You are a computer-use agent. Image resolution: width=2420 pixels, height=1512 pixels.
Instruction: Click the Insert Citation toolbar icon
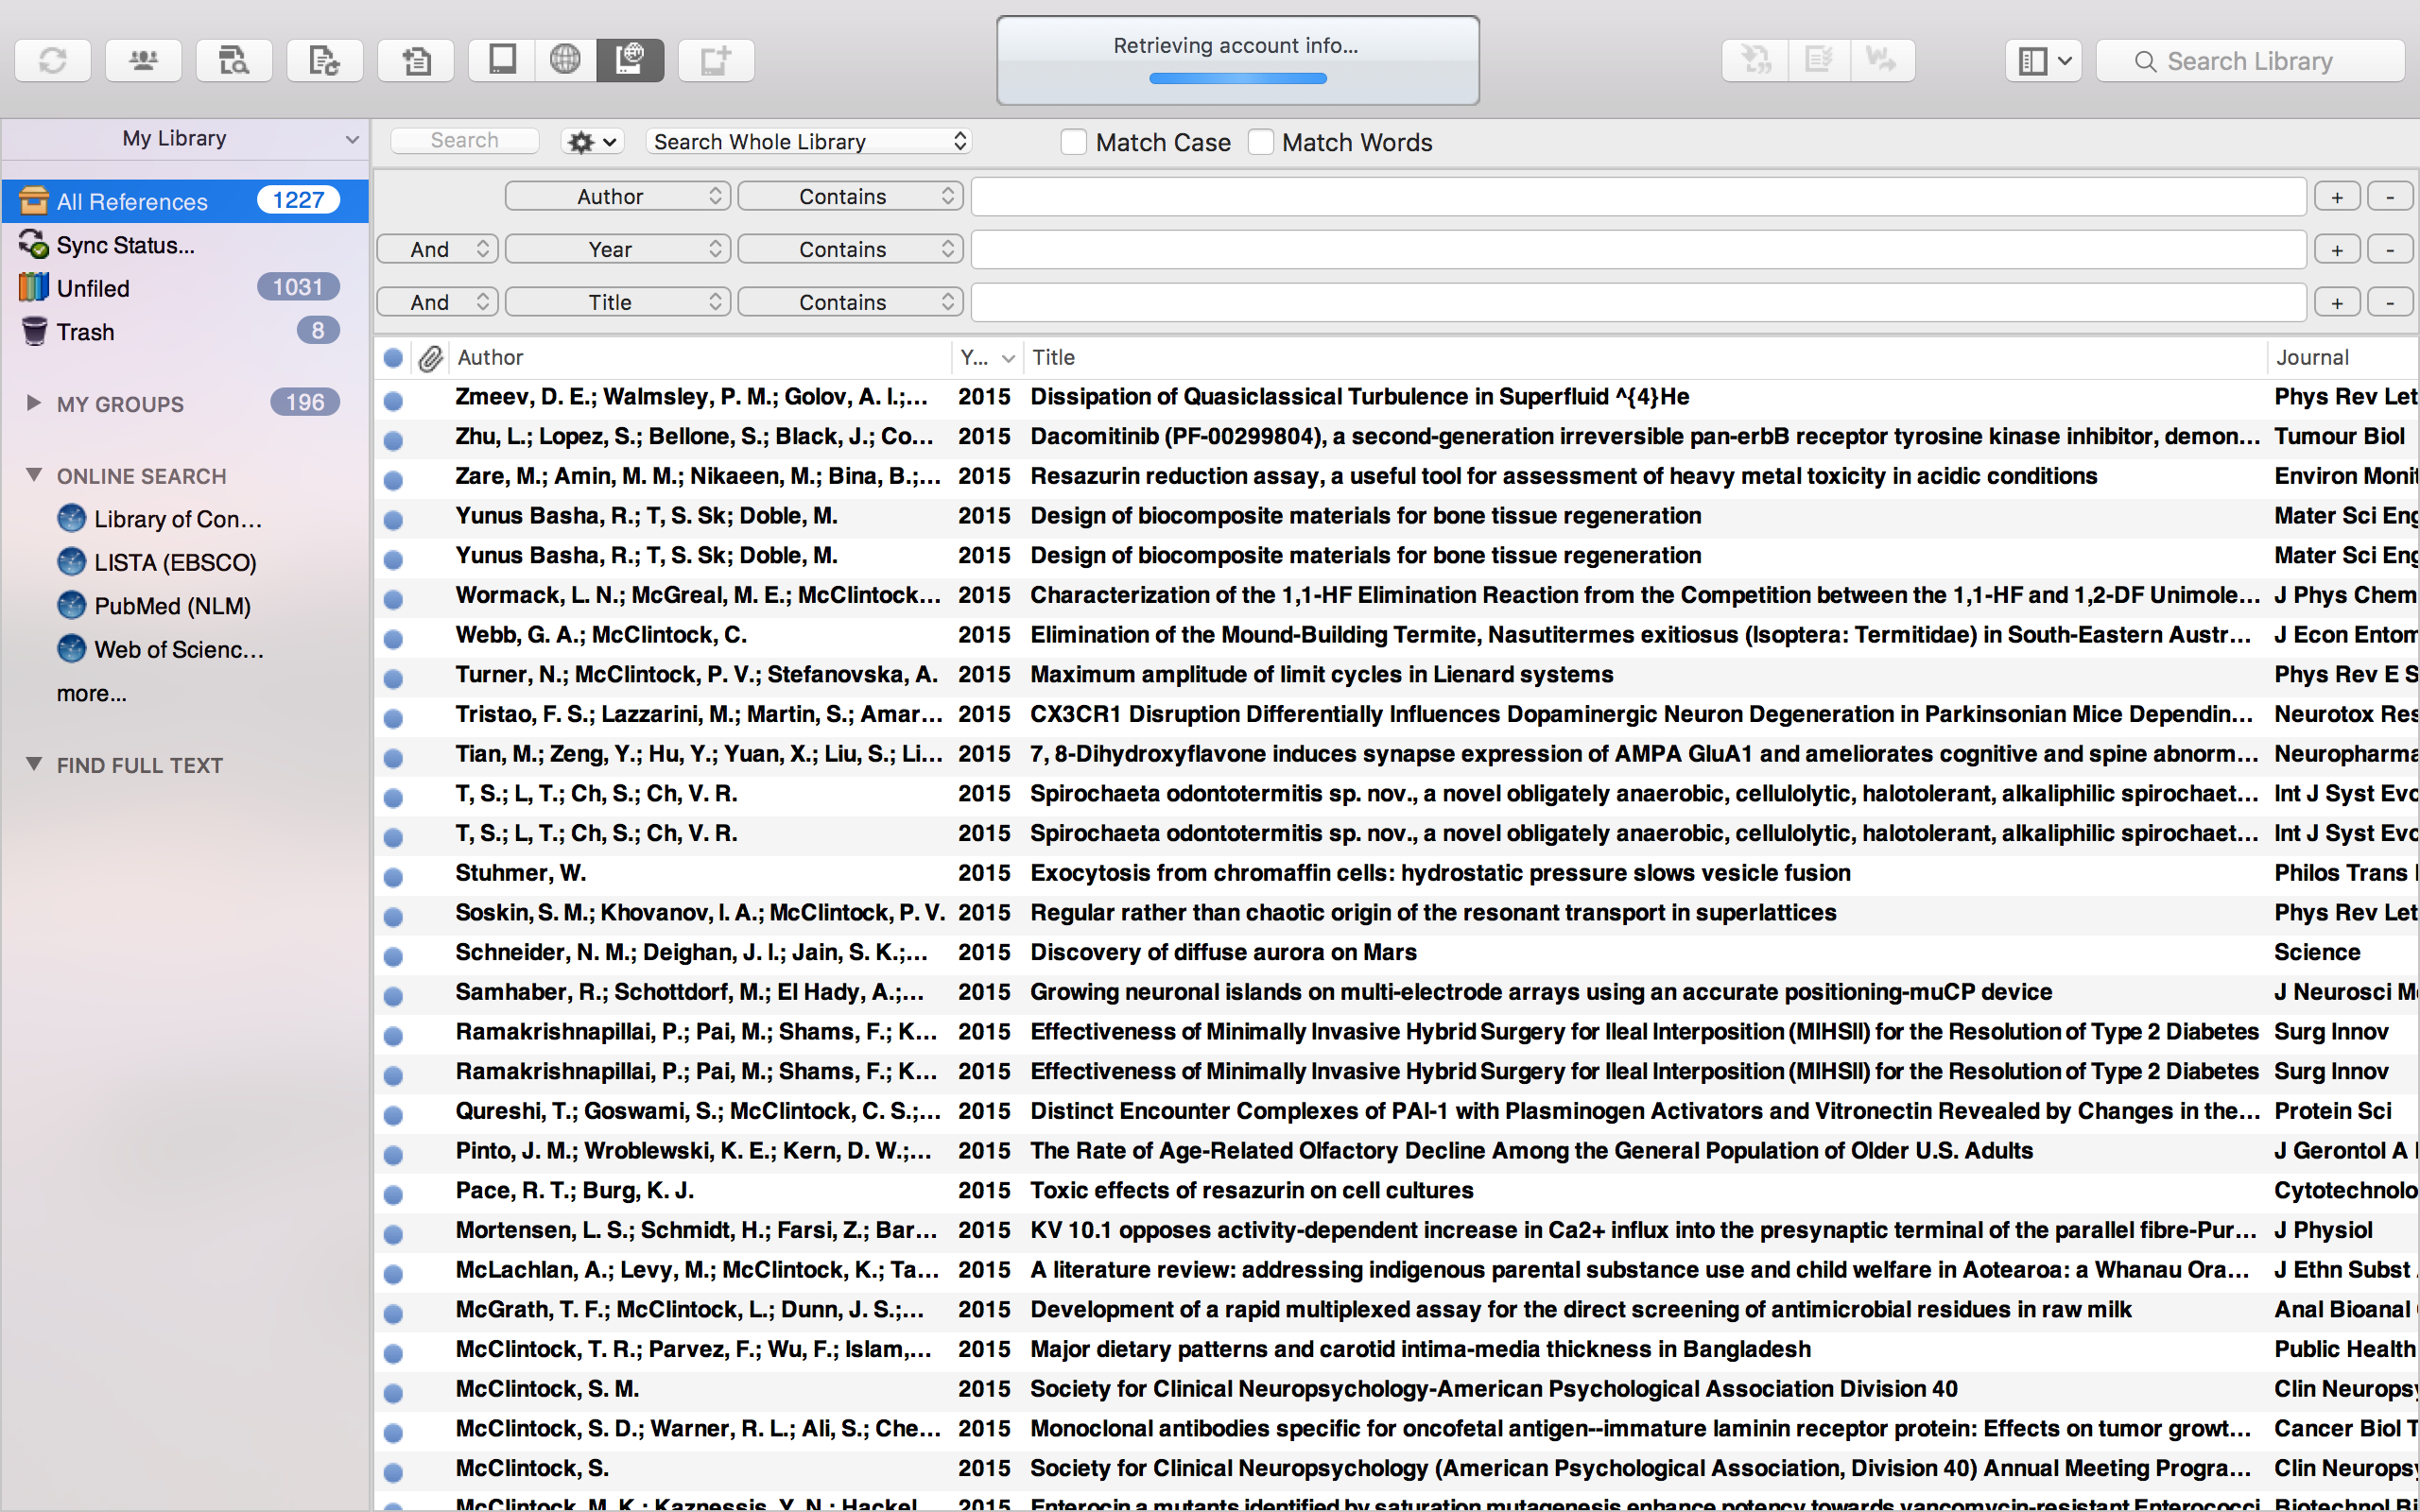pyautogui.click(x=1755, y=61)
